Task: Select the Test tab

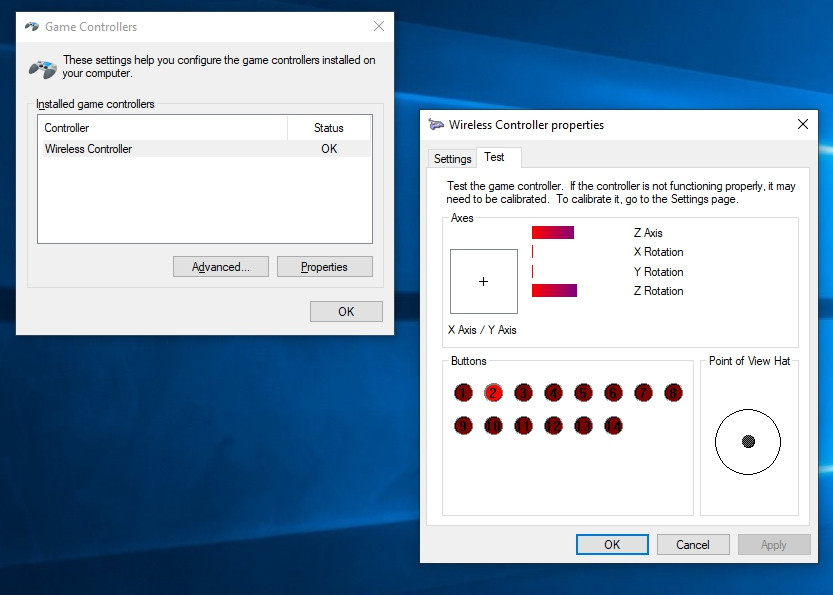Action: click(x=495, y=158)
